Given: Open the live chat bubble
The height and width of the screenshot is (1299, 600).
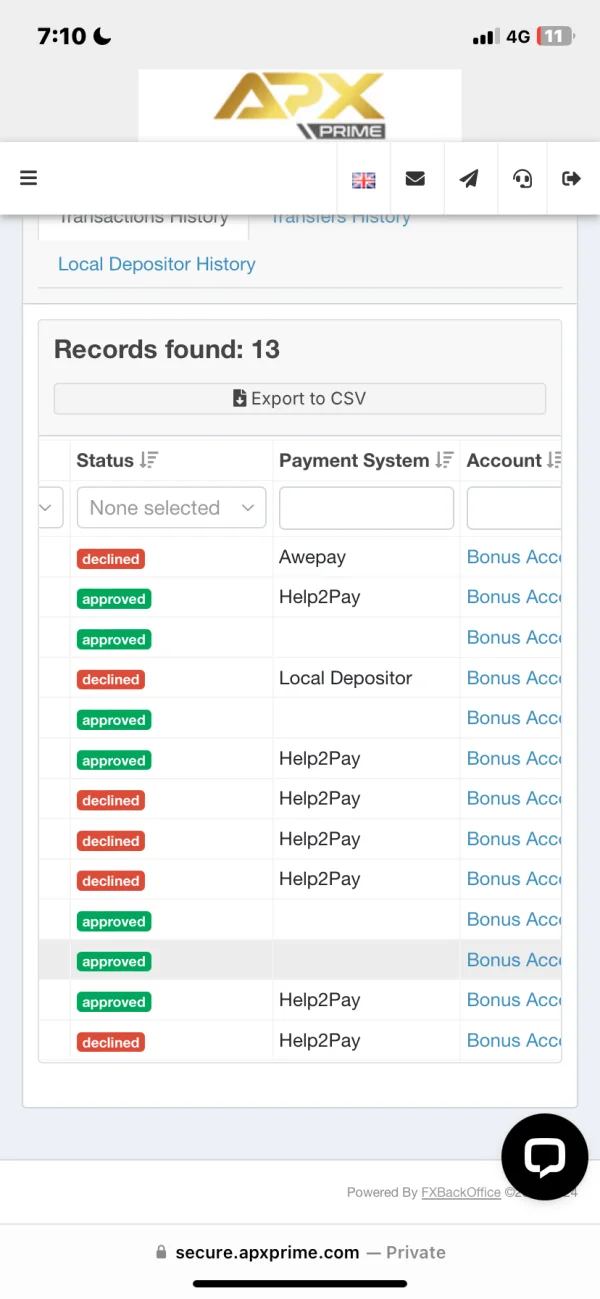Looking at the screenshot, I should coord(545,1157).
